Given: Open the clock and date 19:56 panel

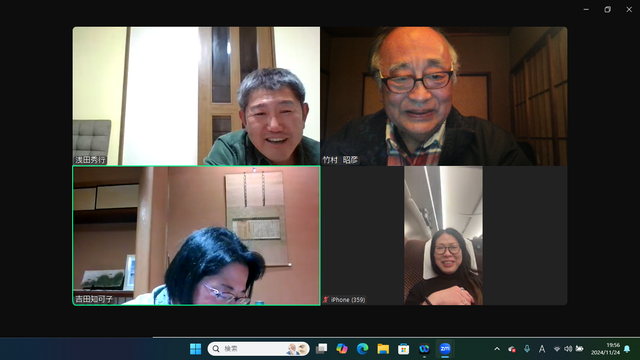Looking at the screenshot, I should coord(605,349).
